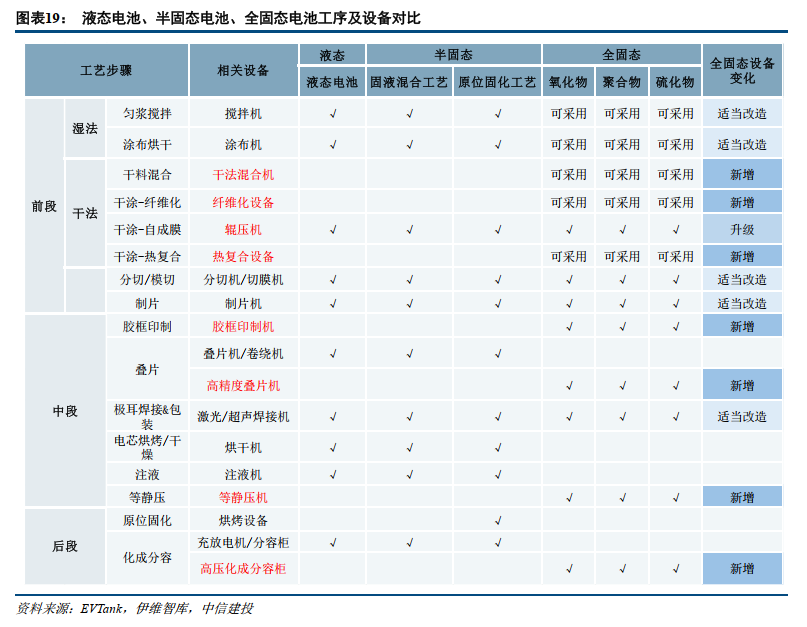Click the 搅拌机 equipment cell
807x627 pixels.
coord(243,113)
